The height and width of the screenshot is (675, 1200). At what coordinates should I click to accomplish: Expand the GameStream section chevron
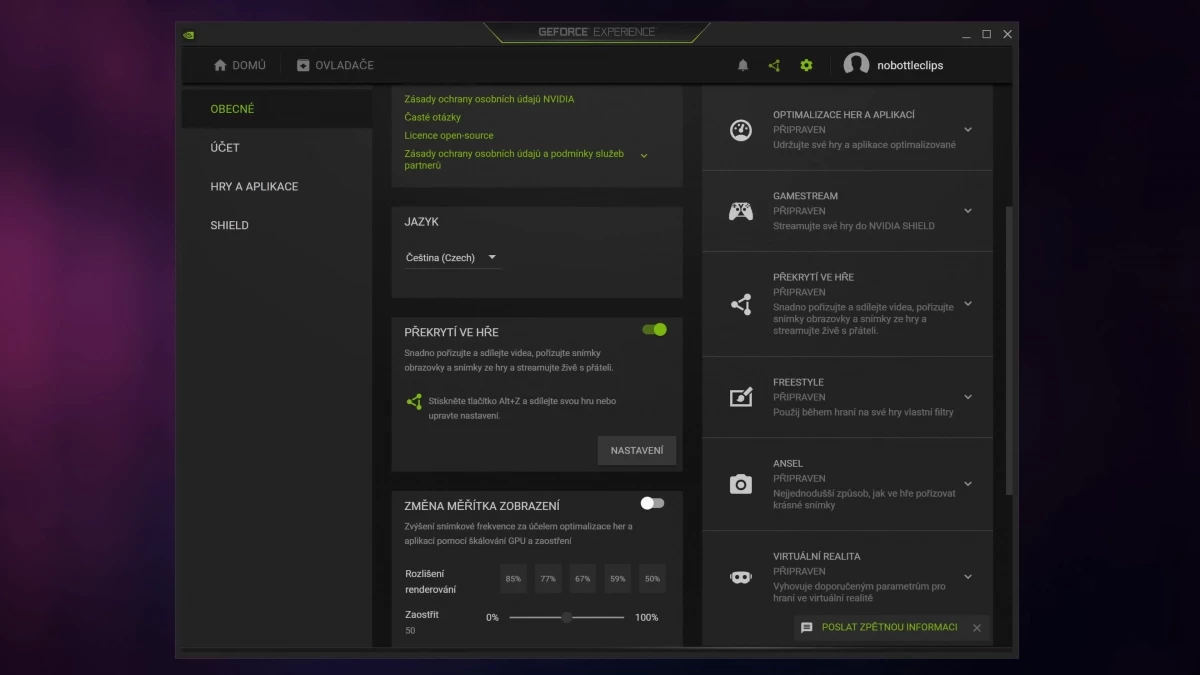click(968, 211)
